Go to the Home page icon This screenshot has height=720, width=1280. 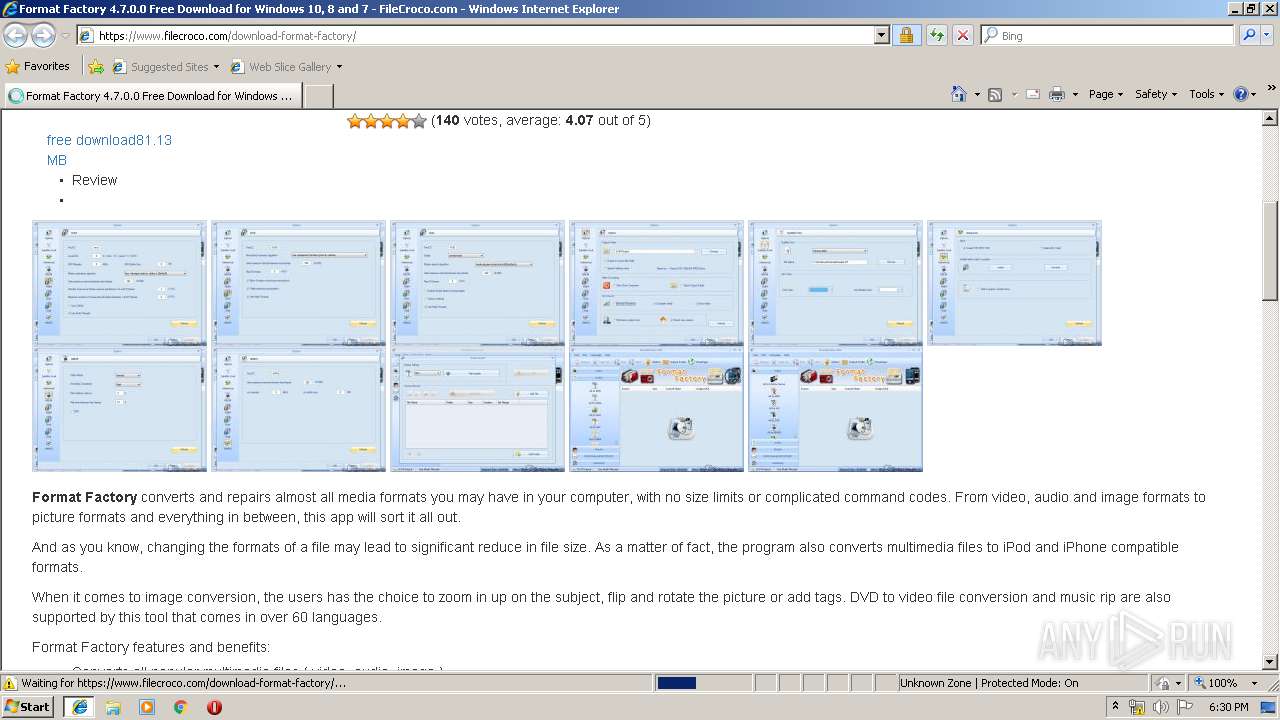coord(959,94)
